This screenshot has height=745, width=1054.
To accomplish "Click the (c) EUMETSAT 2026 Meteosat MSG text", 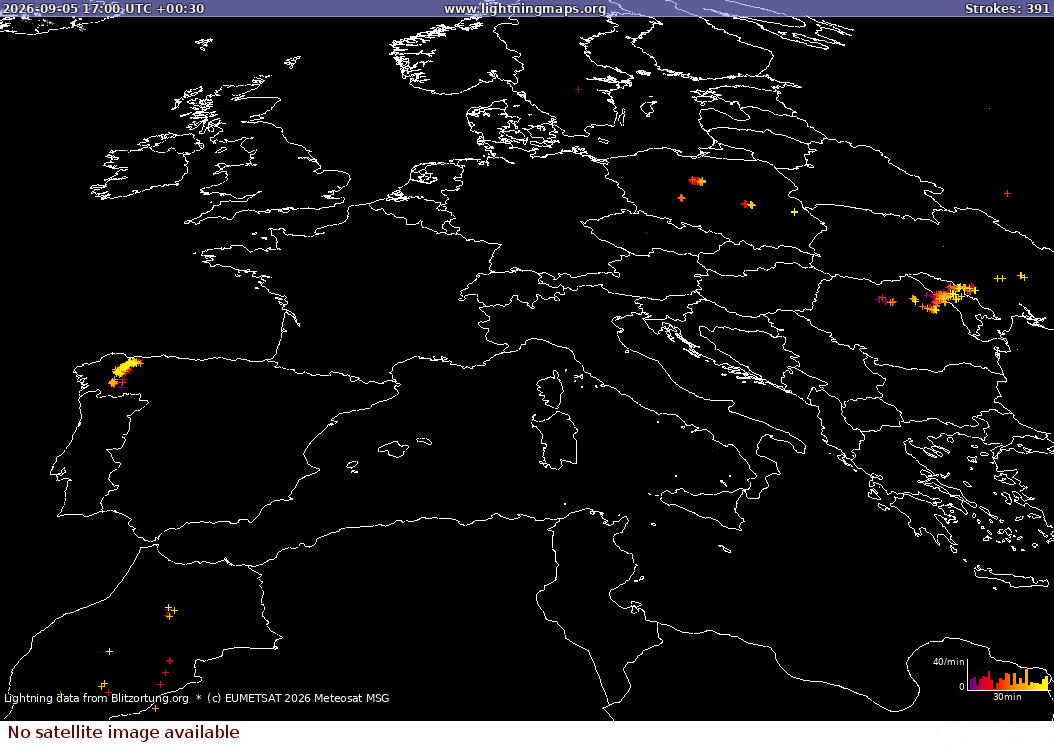I will (x=298, y=698).
